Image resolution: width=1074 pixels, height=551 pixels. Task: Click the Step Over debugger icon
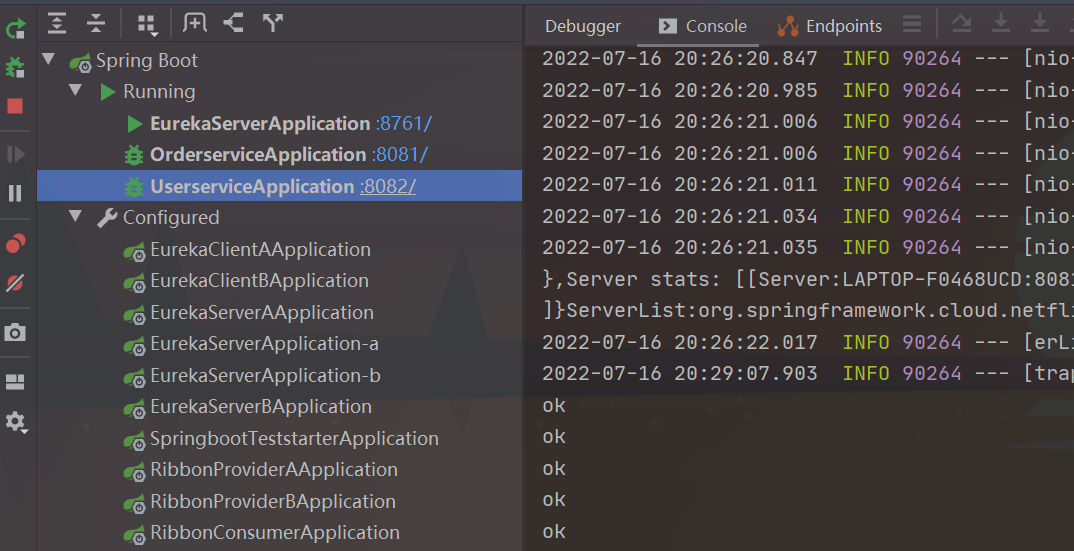[x=962, y=24]
